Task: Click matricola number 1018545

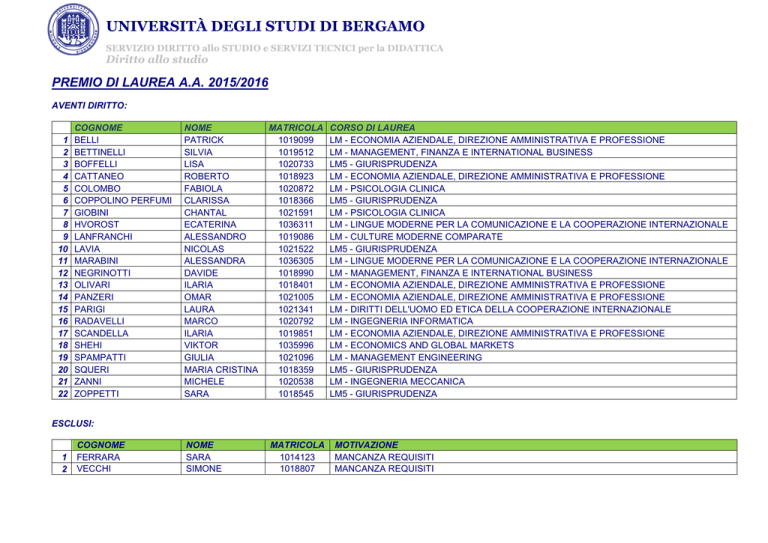Action: [296, 394]
